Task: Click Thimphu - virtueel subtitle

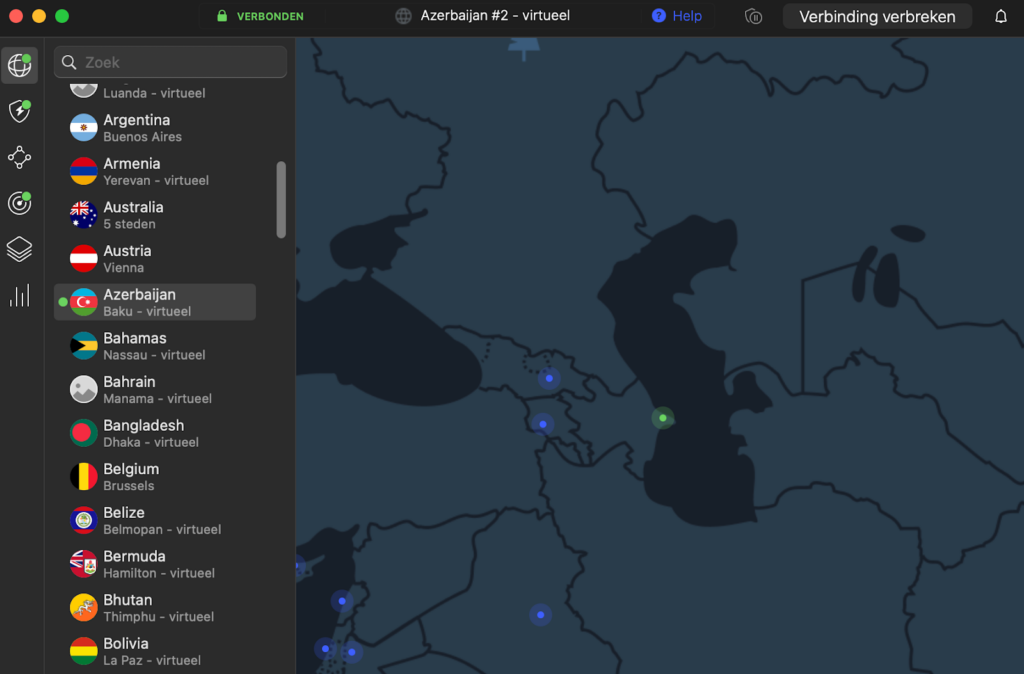Action: click(x=158, y=617)
